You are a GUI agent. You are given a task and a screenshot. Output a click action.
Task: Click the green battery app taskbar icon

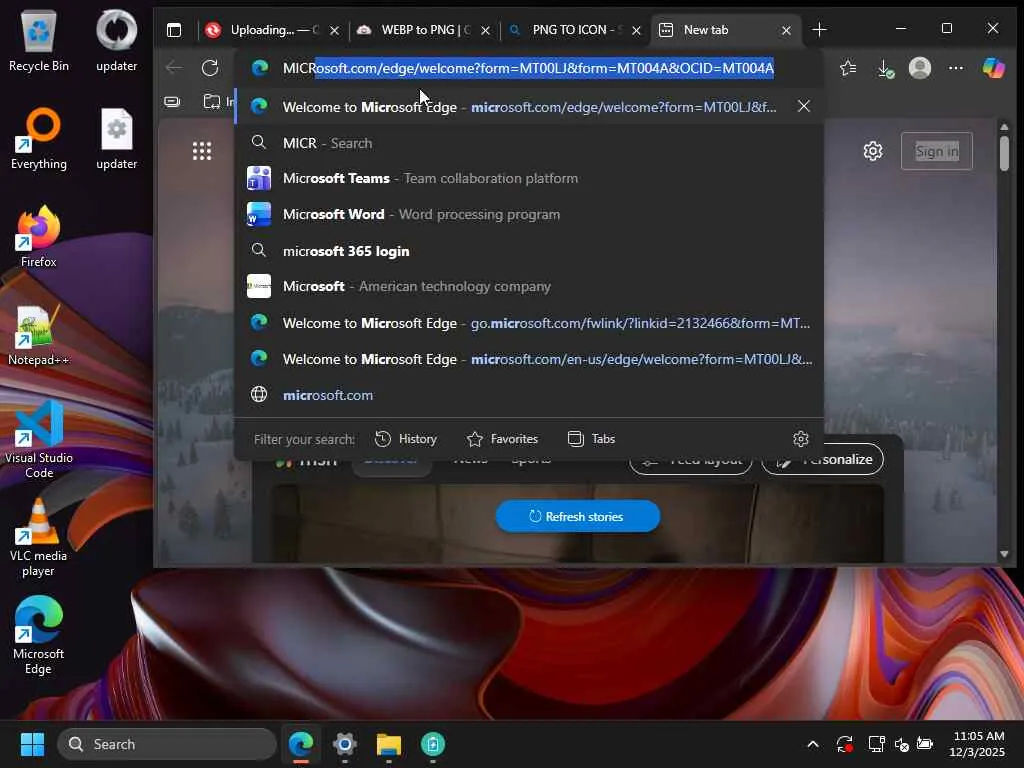(432, 744)
